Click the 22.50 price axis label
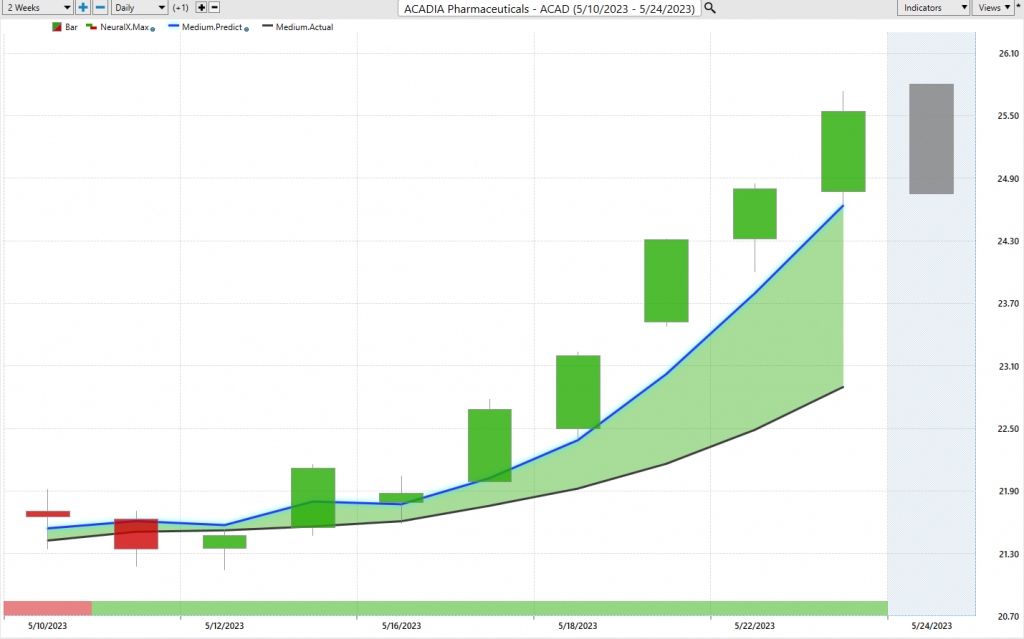The width and height of the screenshot is (1024, 639). [1008, 429]
